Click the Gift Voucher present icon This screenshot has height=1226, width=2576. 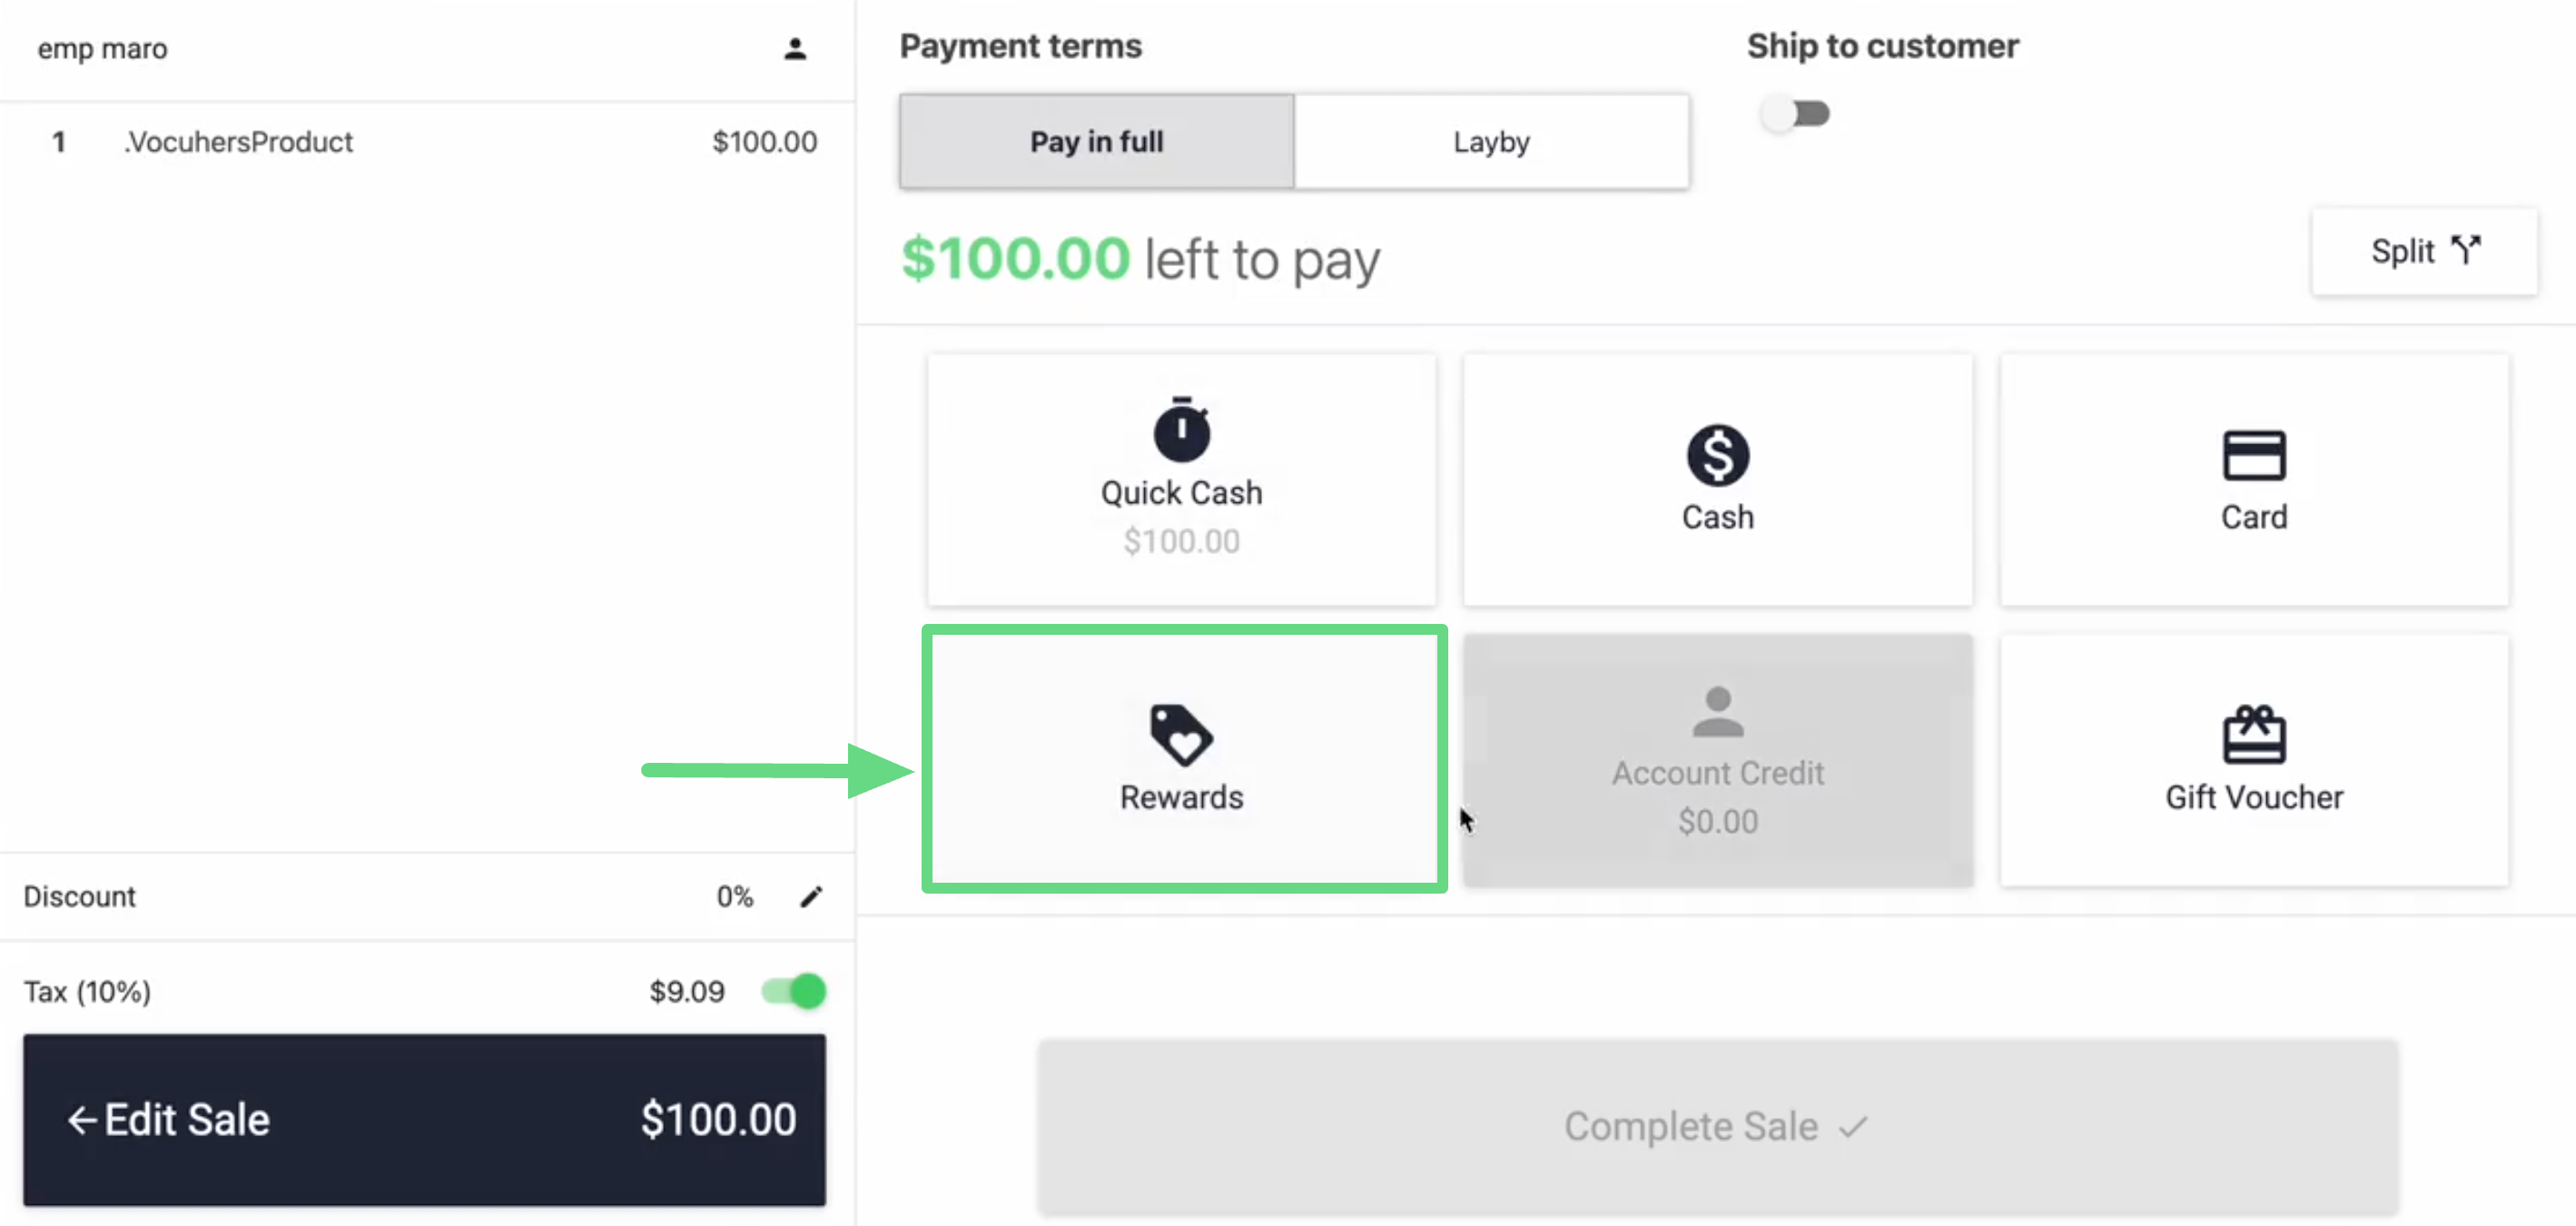(2252, 735)
